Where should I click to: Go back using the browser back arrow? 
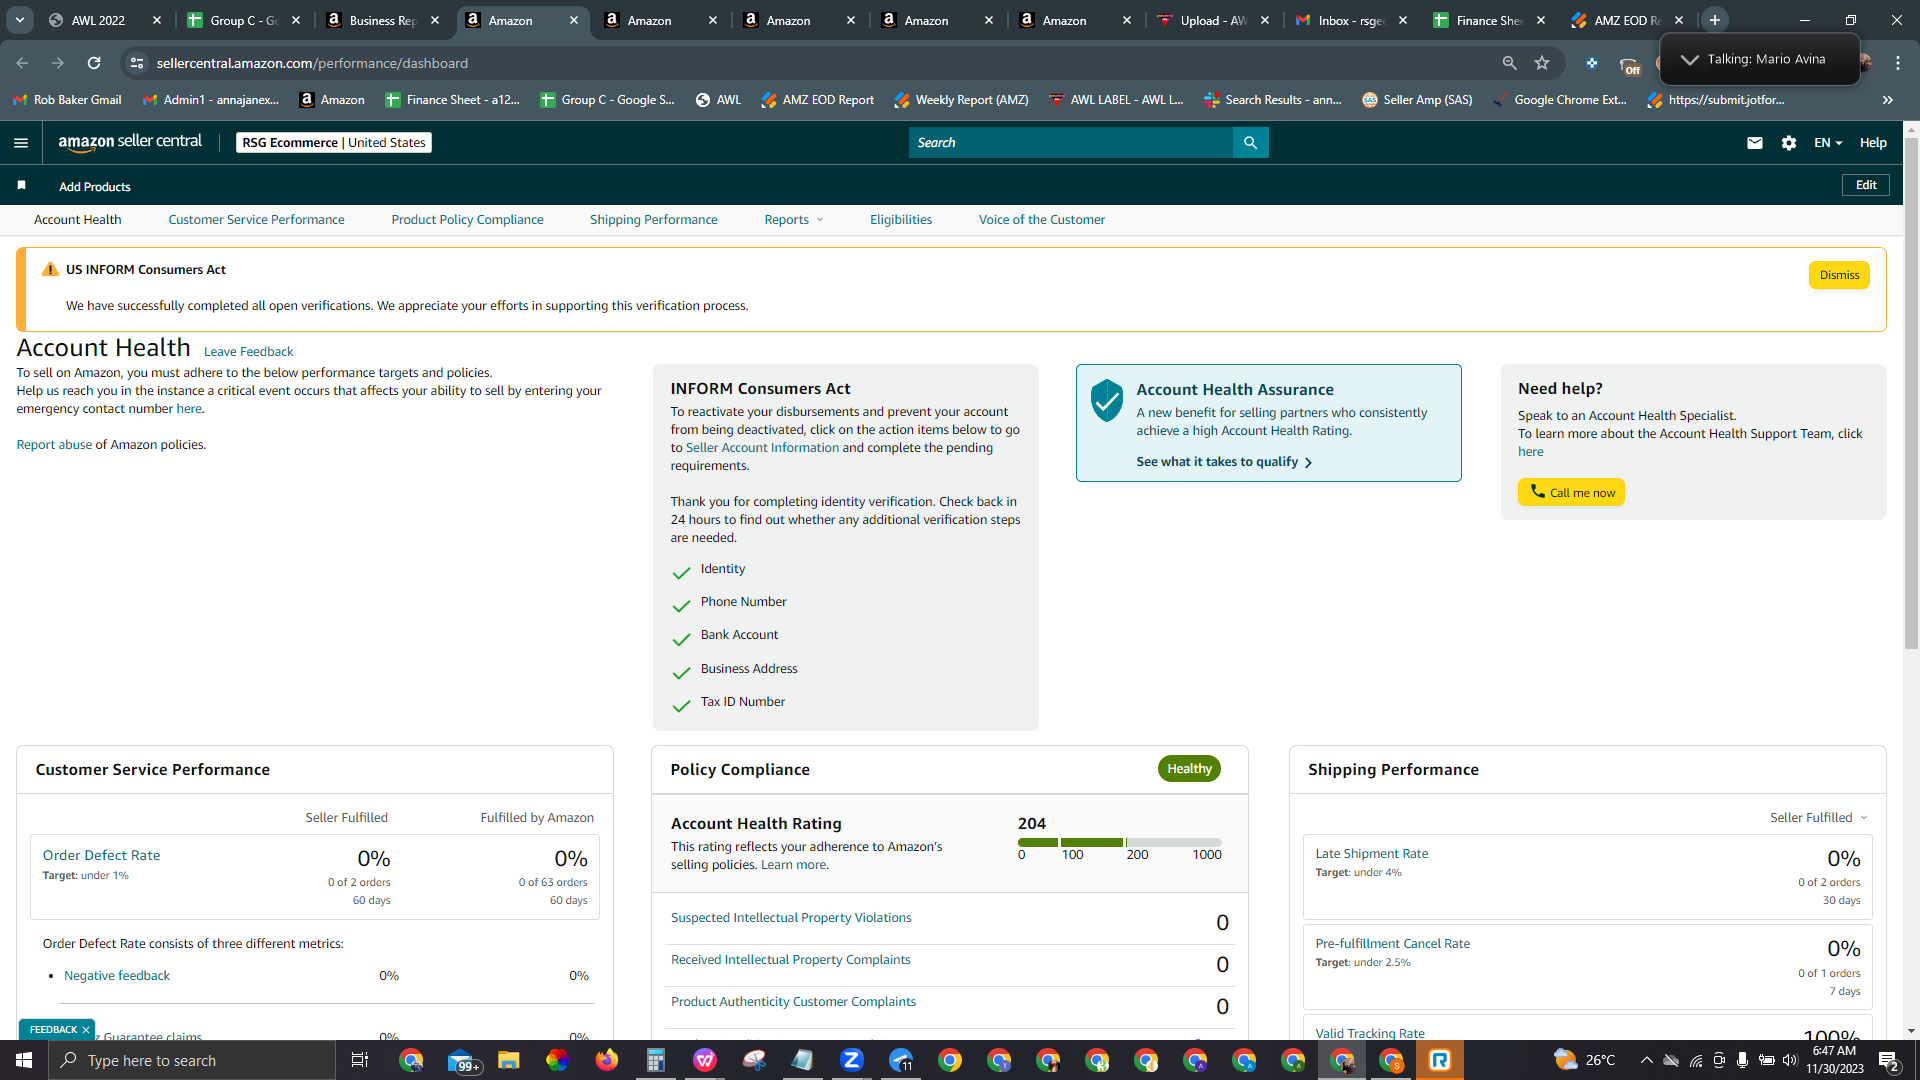tap(22, 63)
